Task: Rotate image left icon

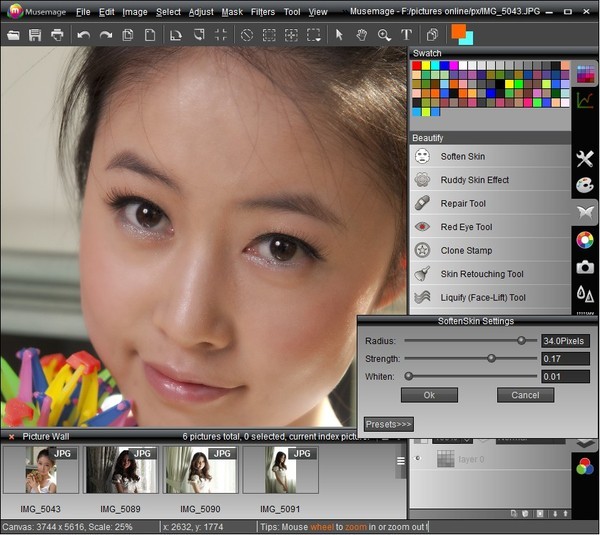Action: (176, 35)
